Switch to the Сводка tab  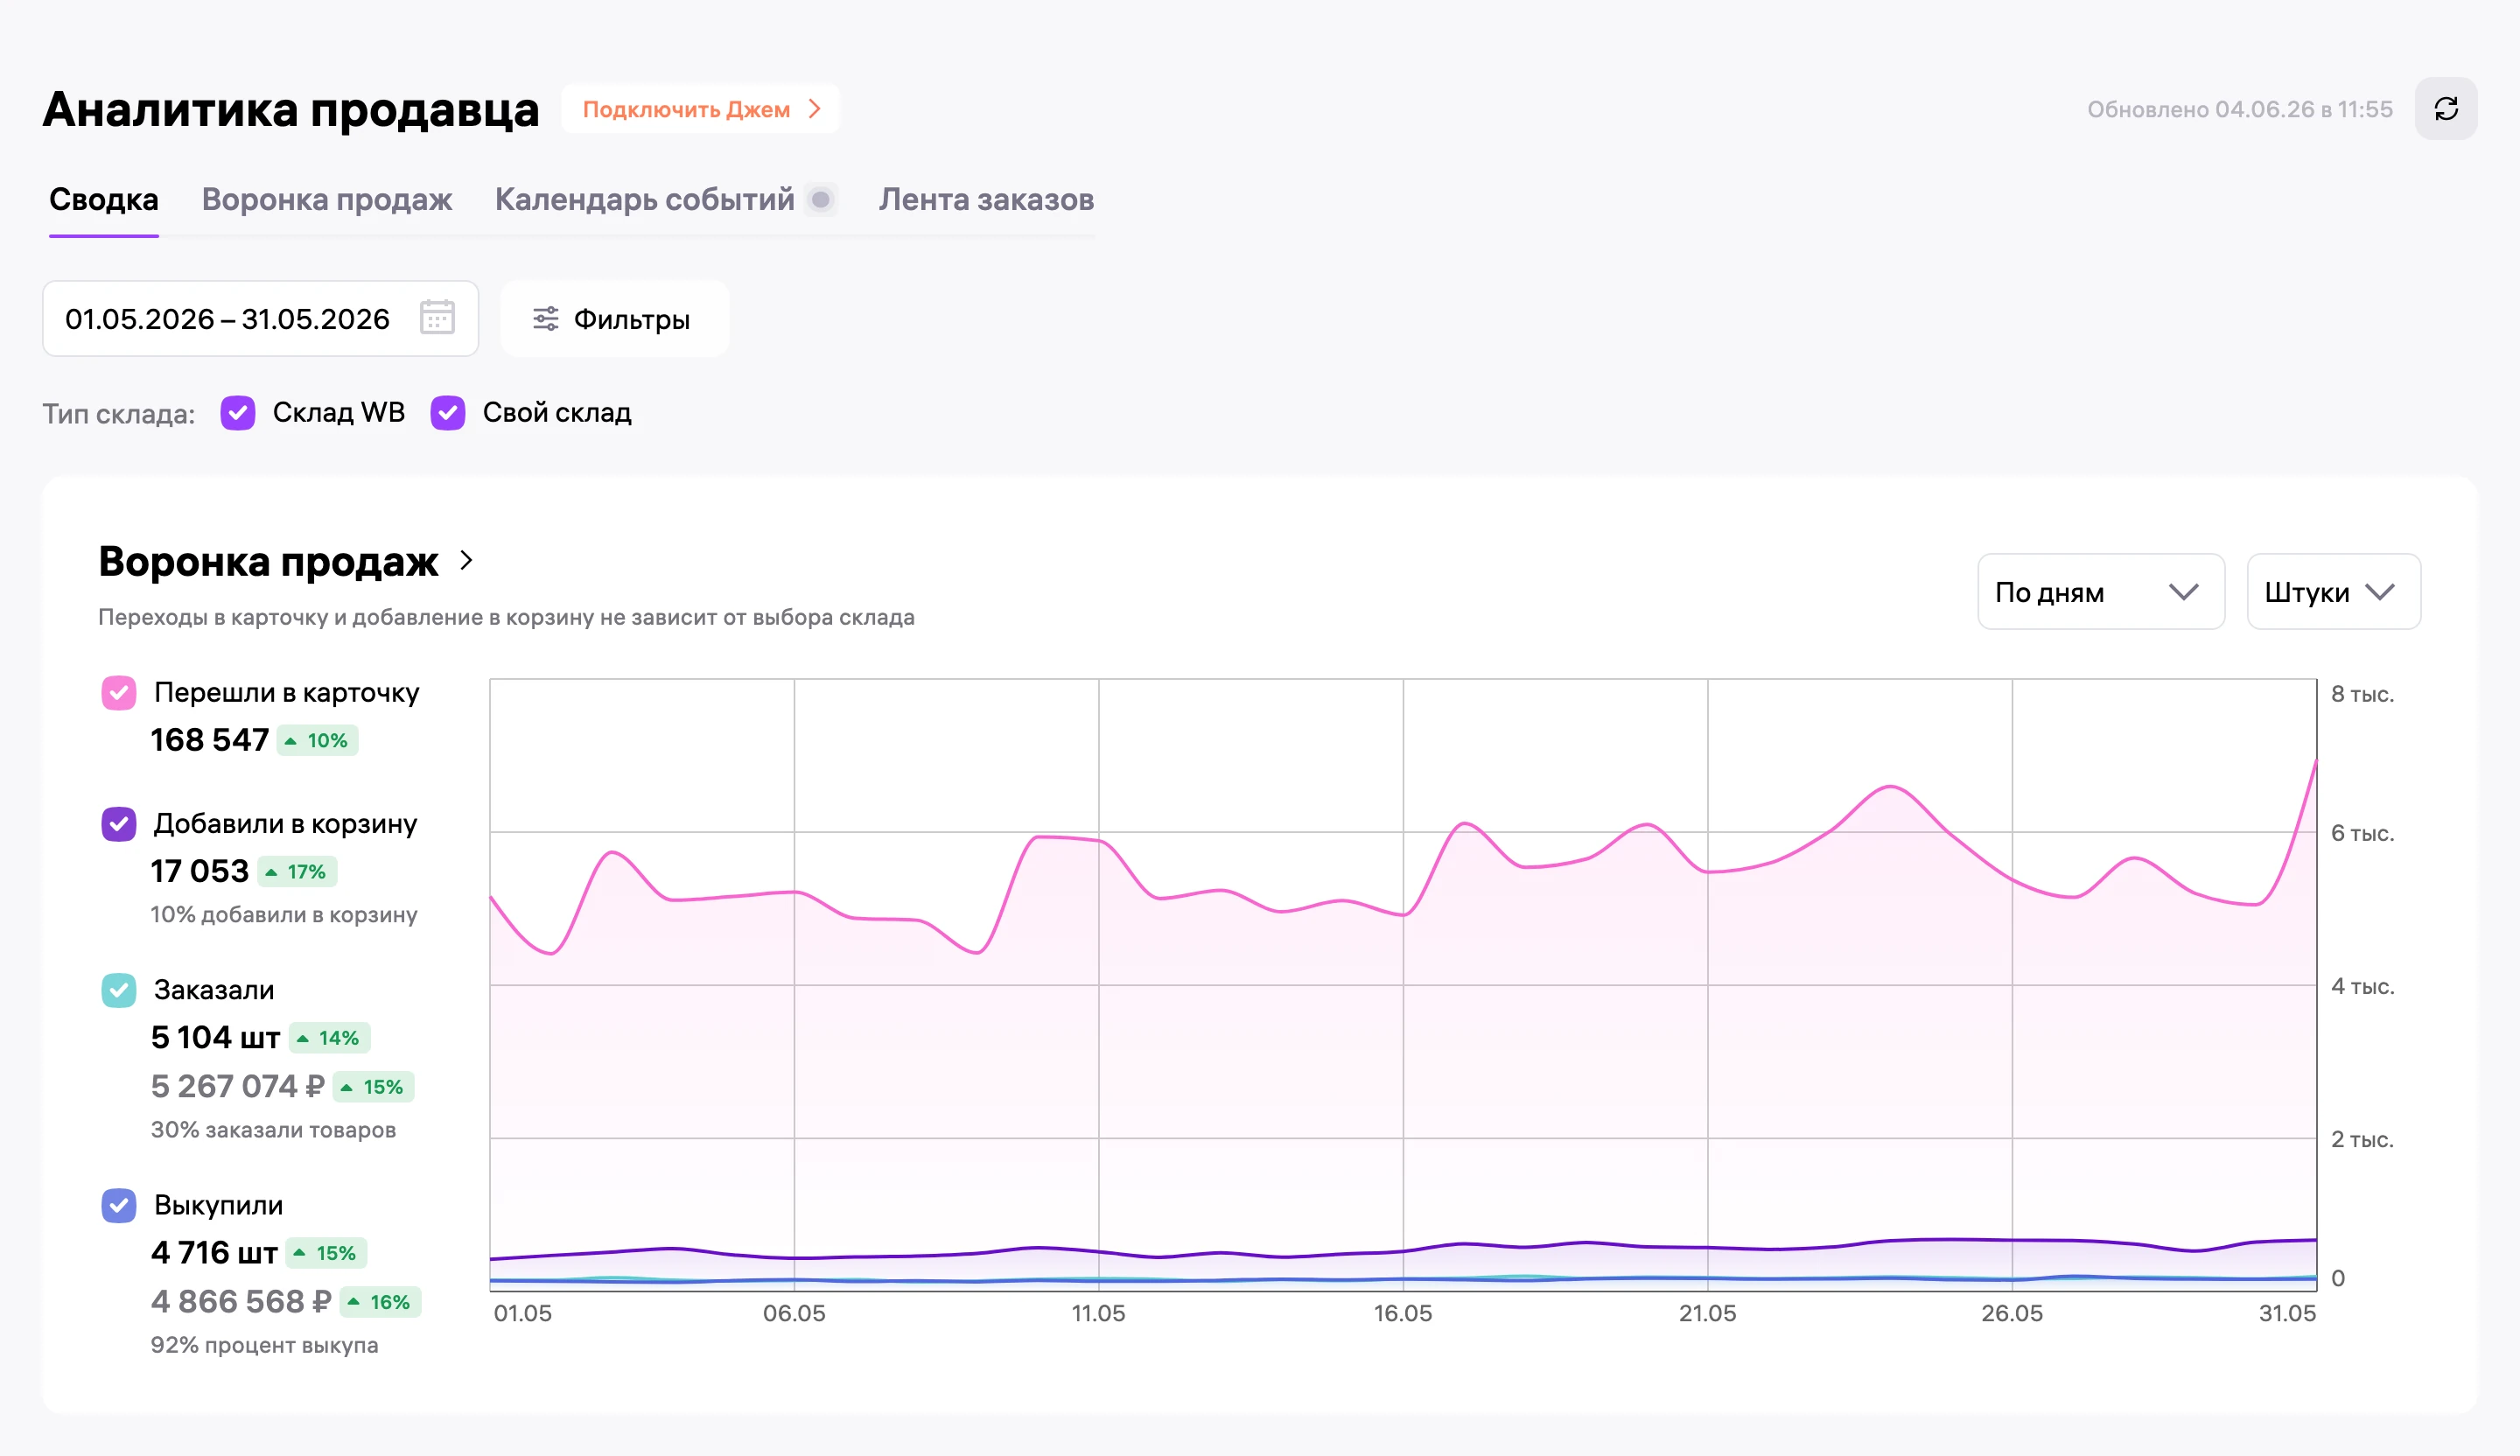click(104, 199)
